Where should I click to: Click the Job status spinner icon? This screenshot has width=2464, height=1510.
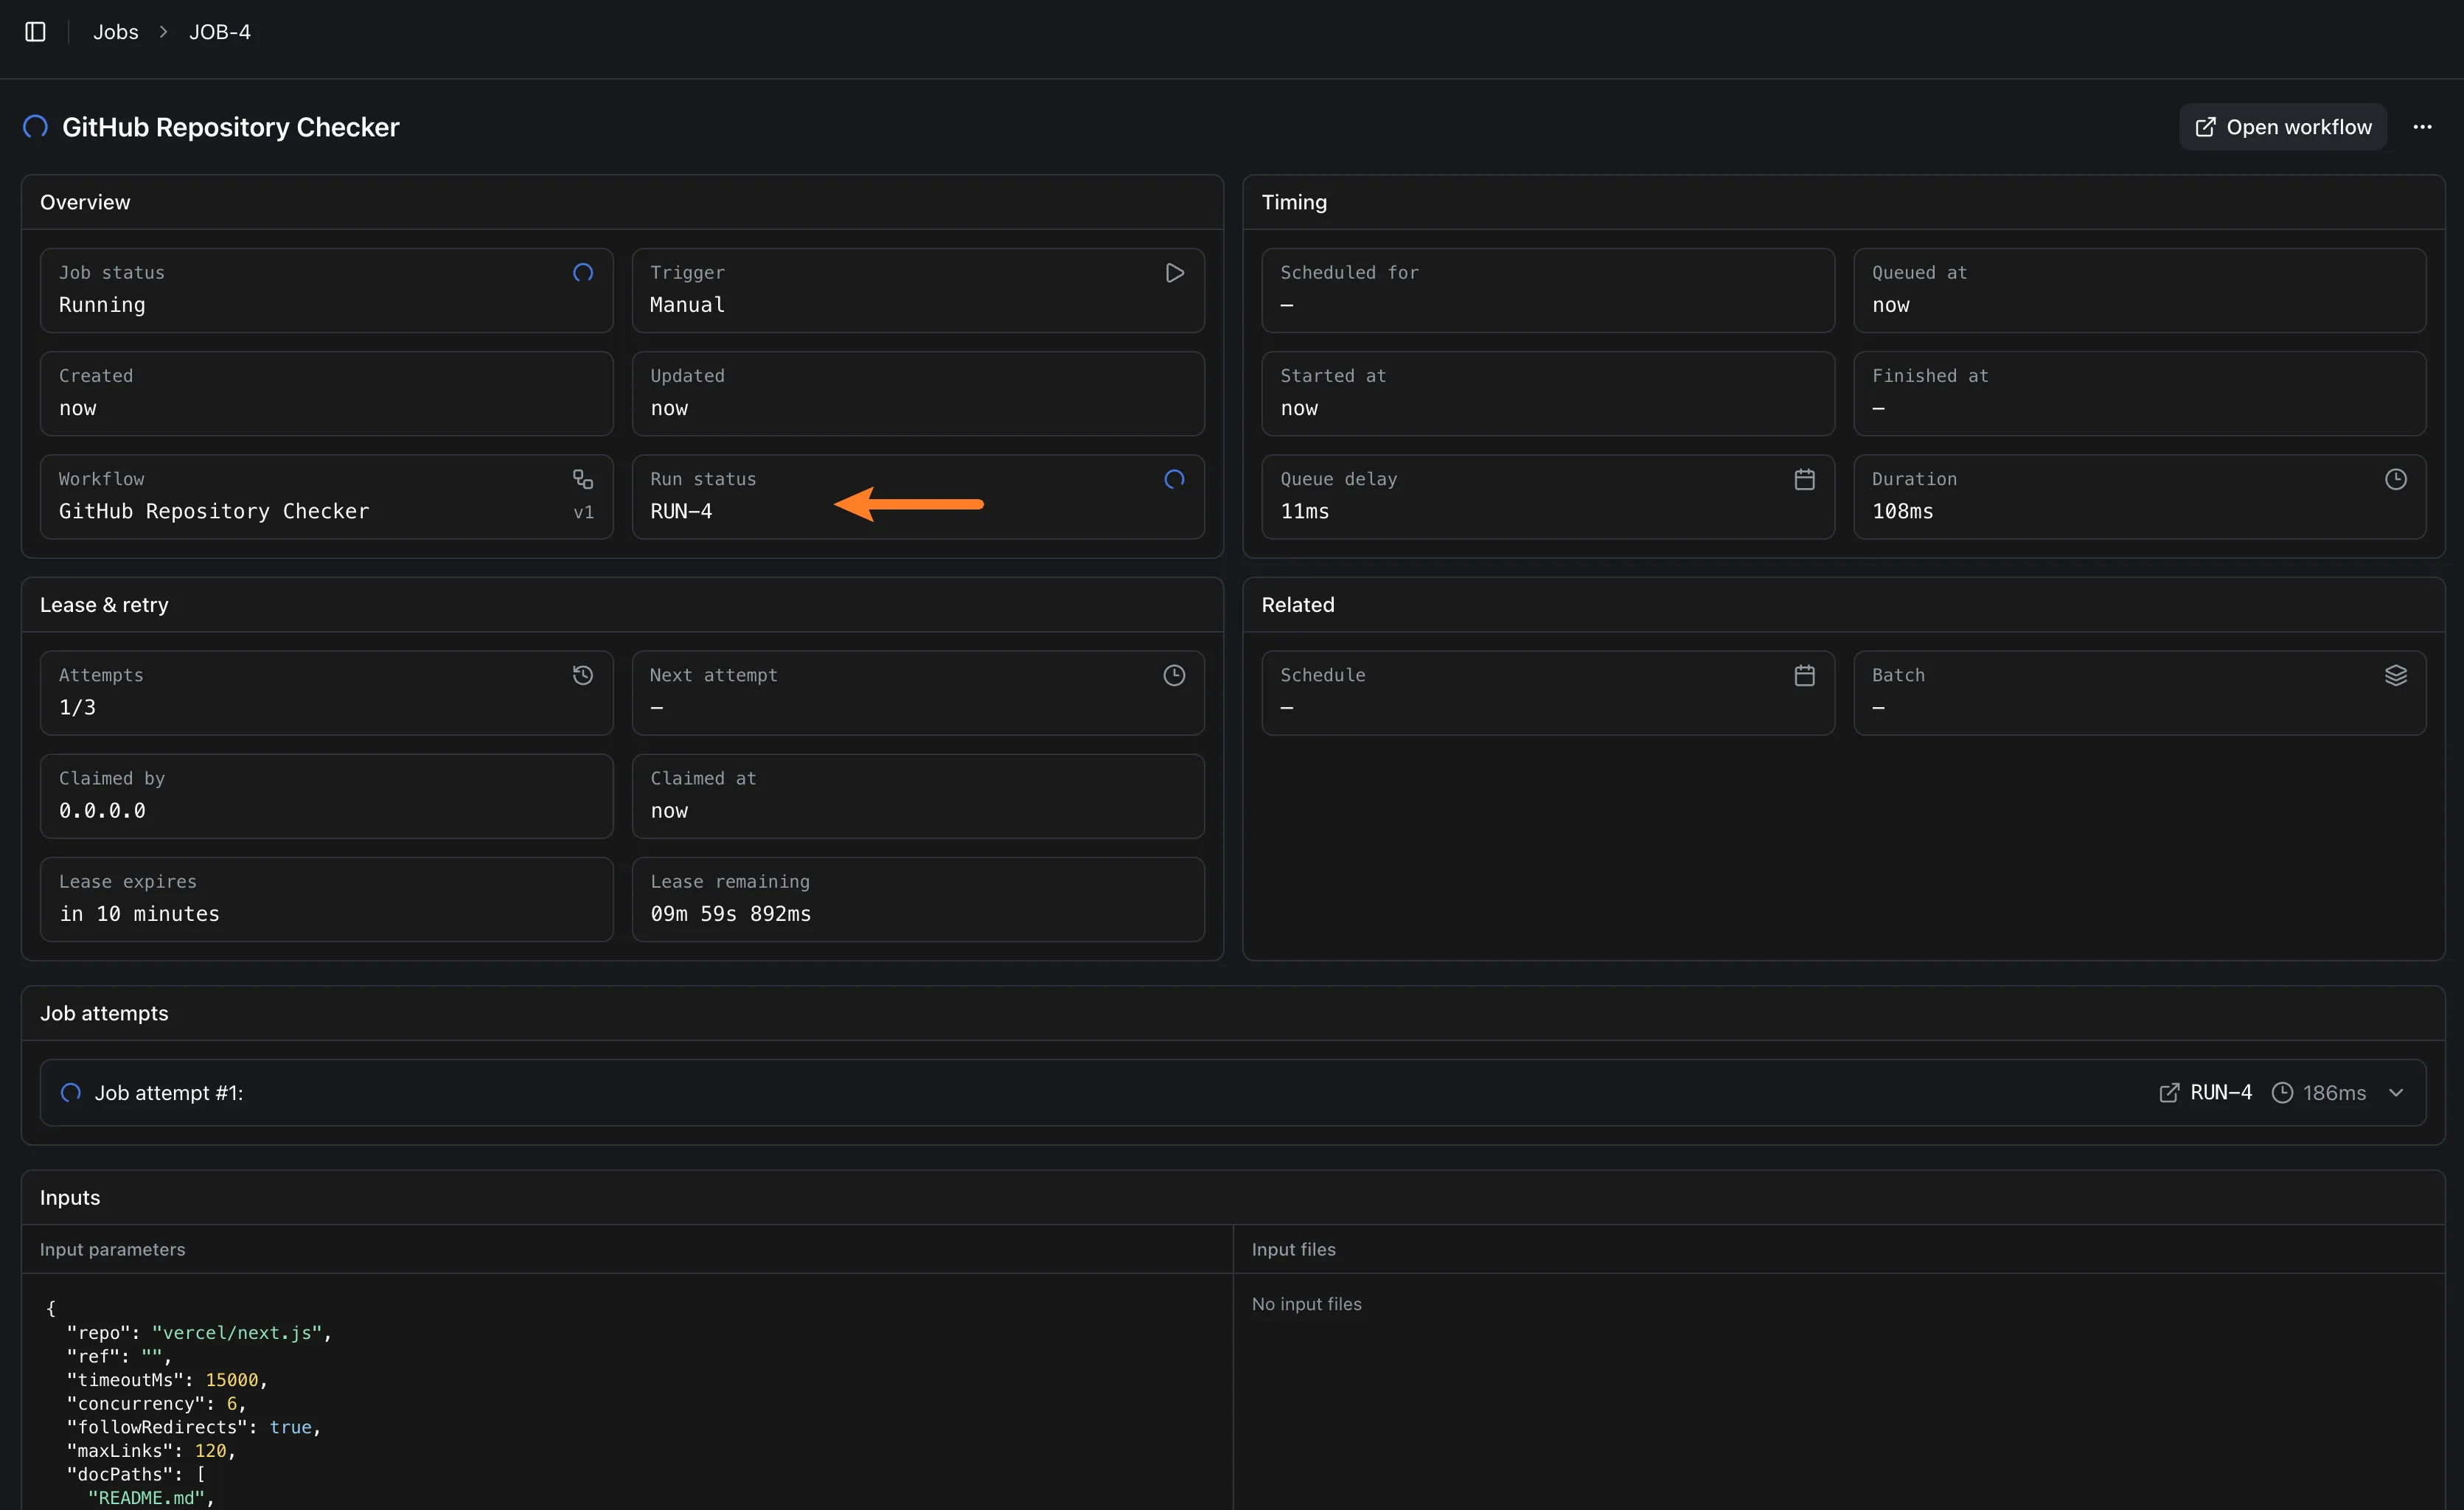coord(583,273)
